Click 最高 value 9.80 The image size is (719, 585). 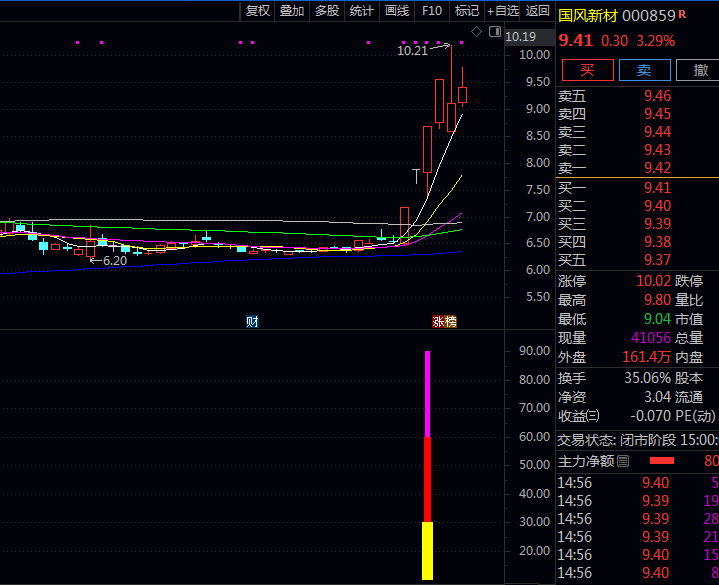657,300
